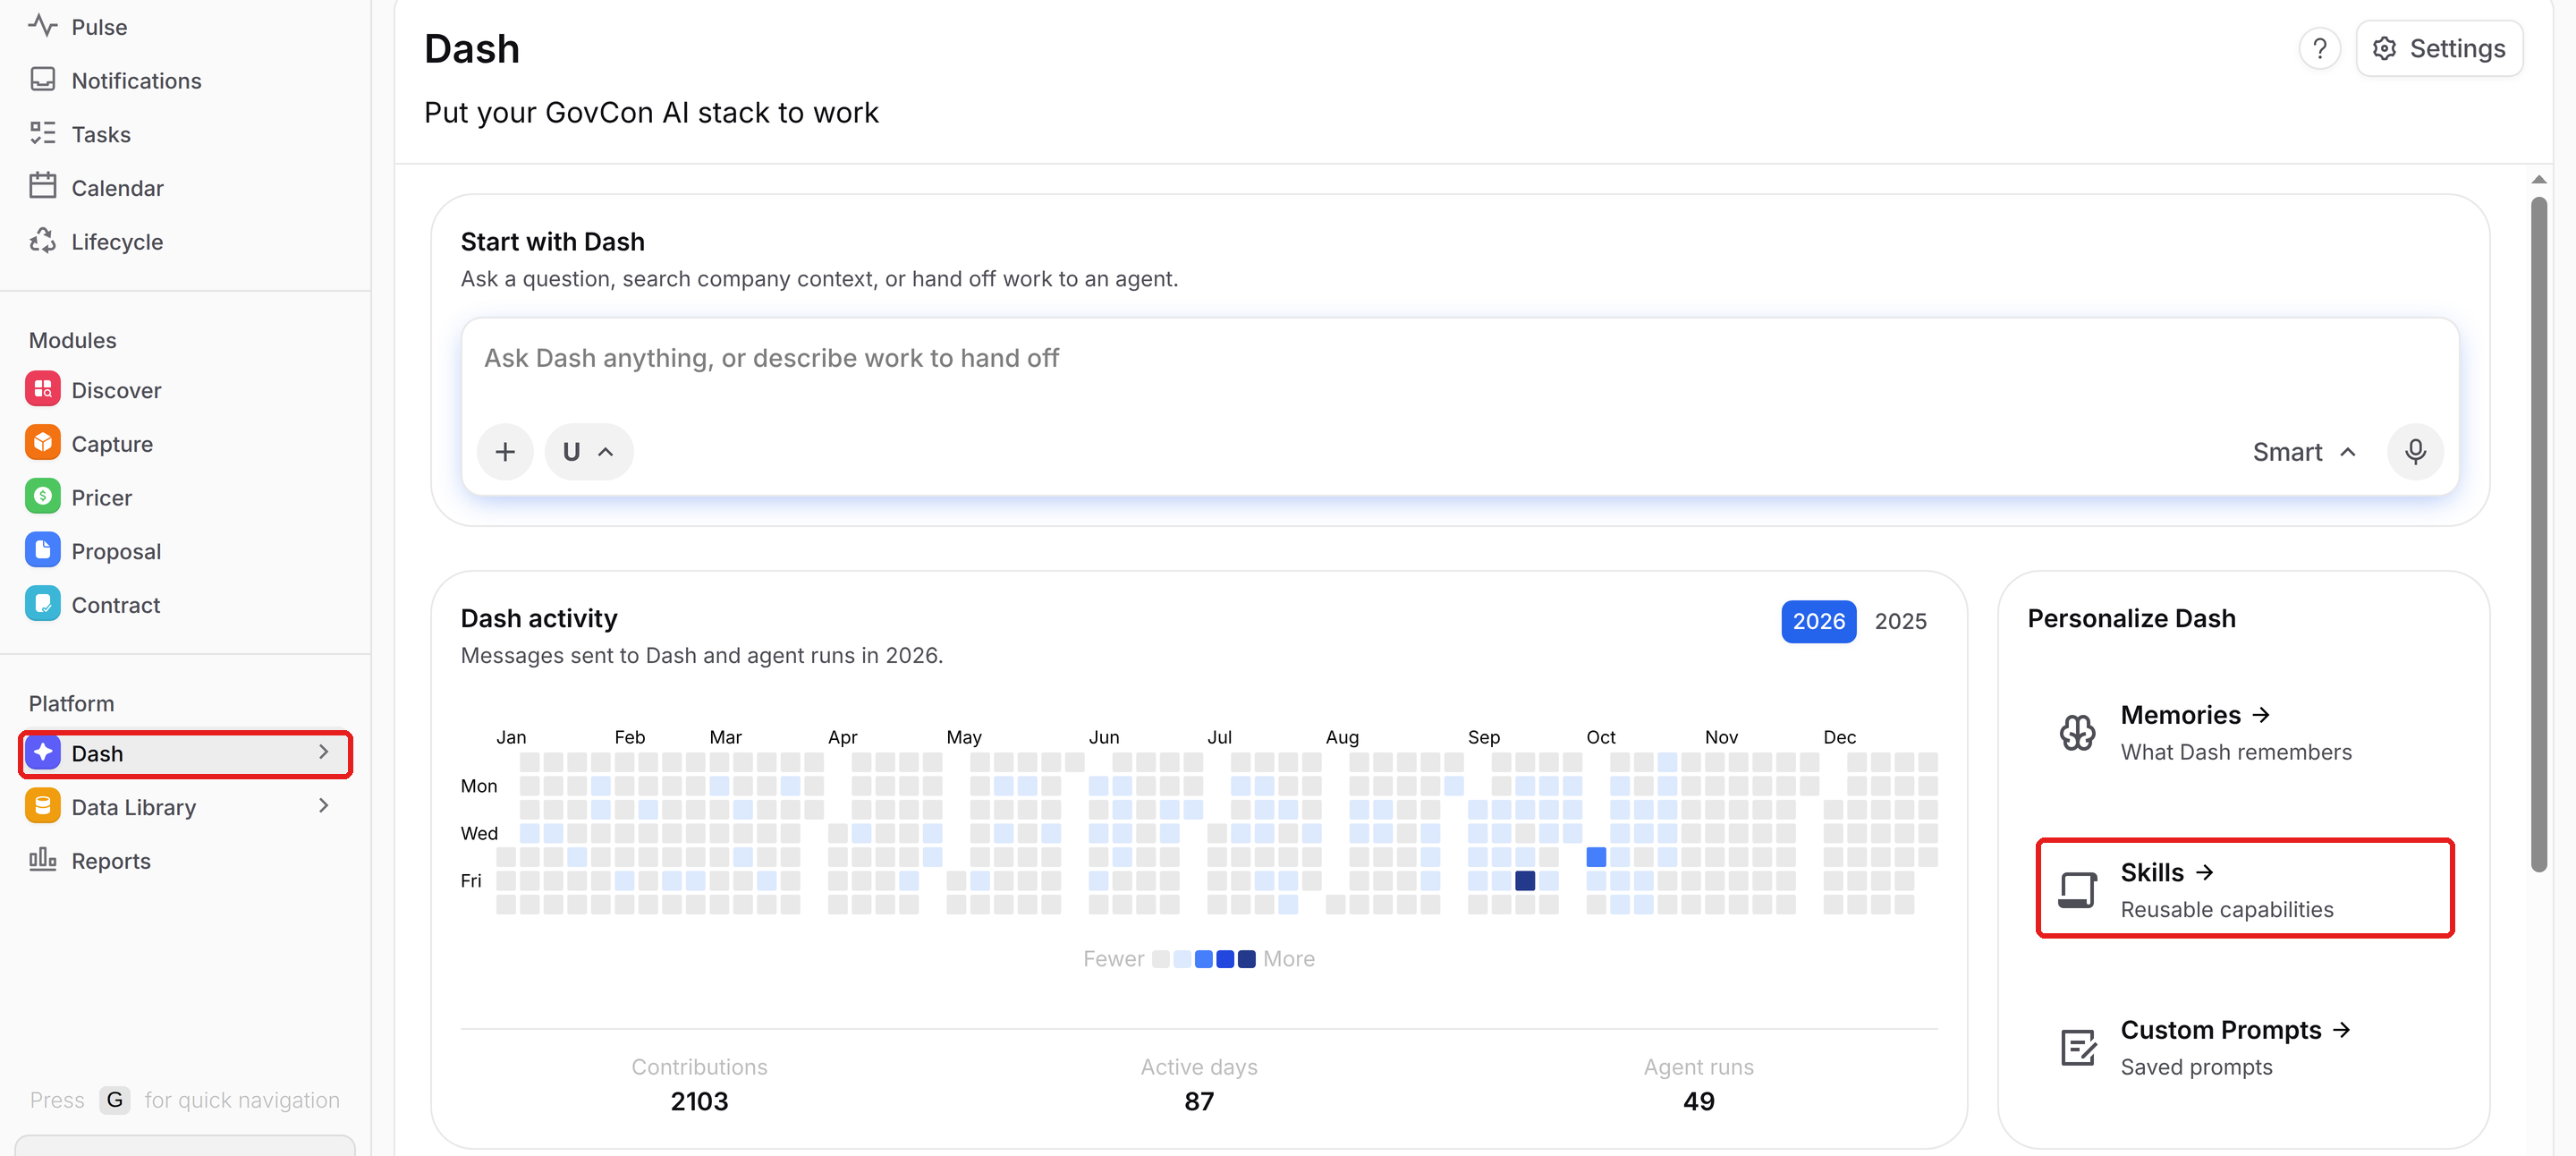Click the darkest September activity square
The image size is (2576, 1156).
coord(1524,881)
